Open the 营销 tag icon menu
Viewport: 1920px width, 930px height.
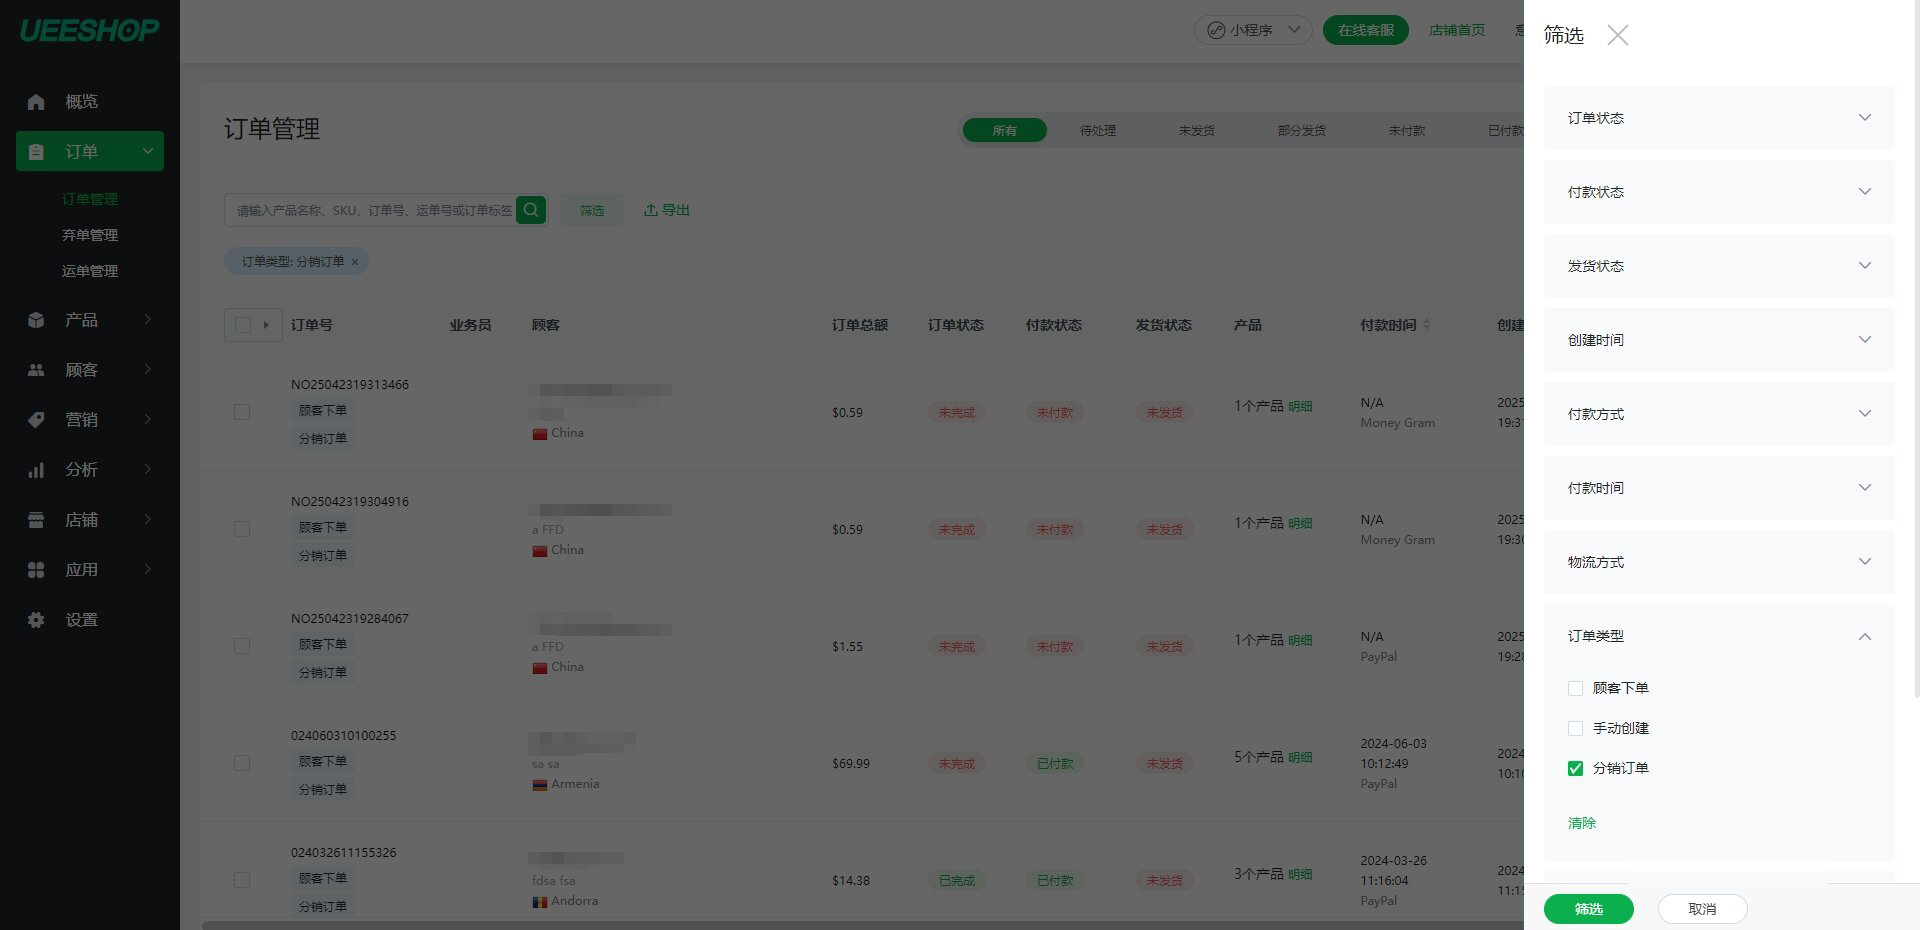[36, 420]
